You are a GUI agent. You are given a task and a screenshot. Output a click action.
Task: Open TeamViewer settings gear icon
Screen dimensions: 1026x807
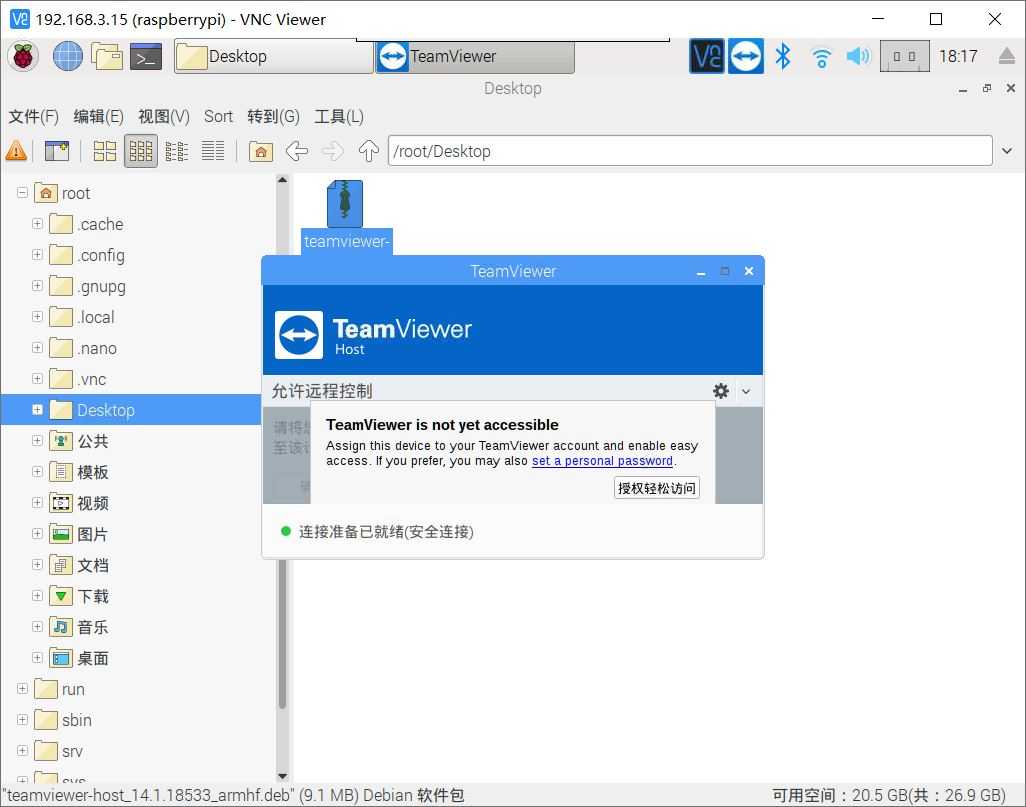pyautogui.click(x=720, y=391)
